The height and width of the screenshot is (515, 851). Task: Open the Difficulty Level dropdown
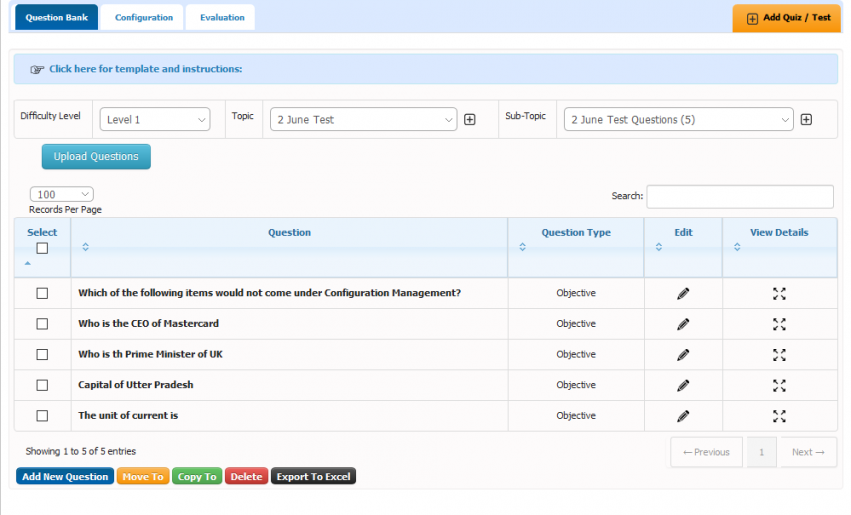(155, 119)
